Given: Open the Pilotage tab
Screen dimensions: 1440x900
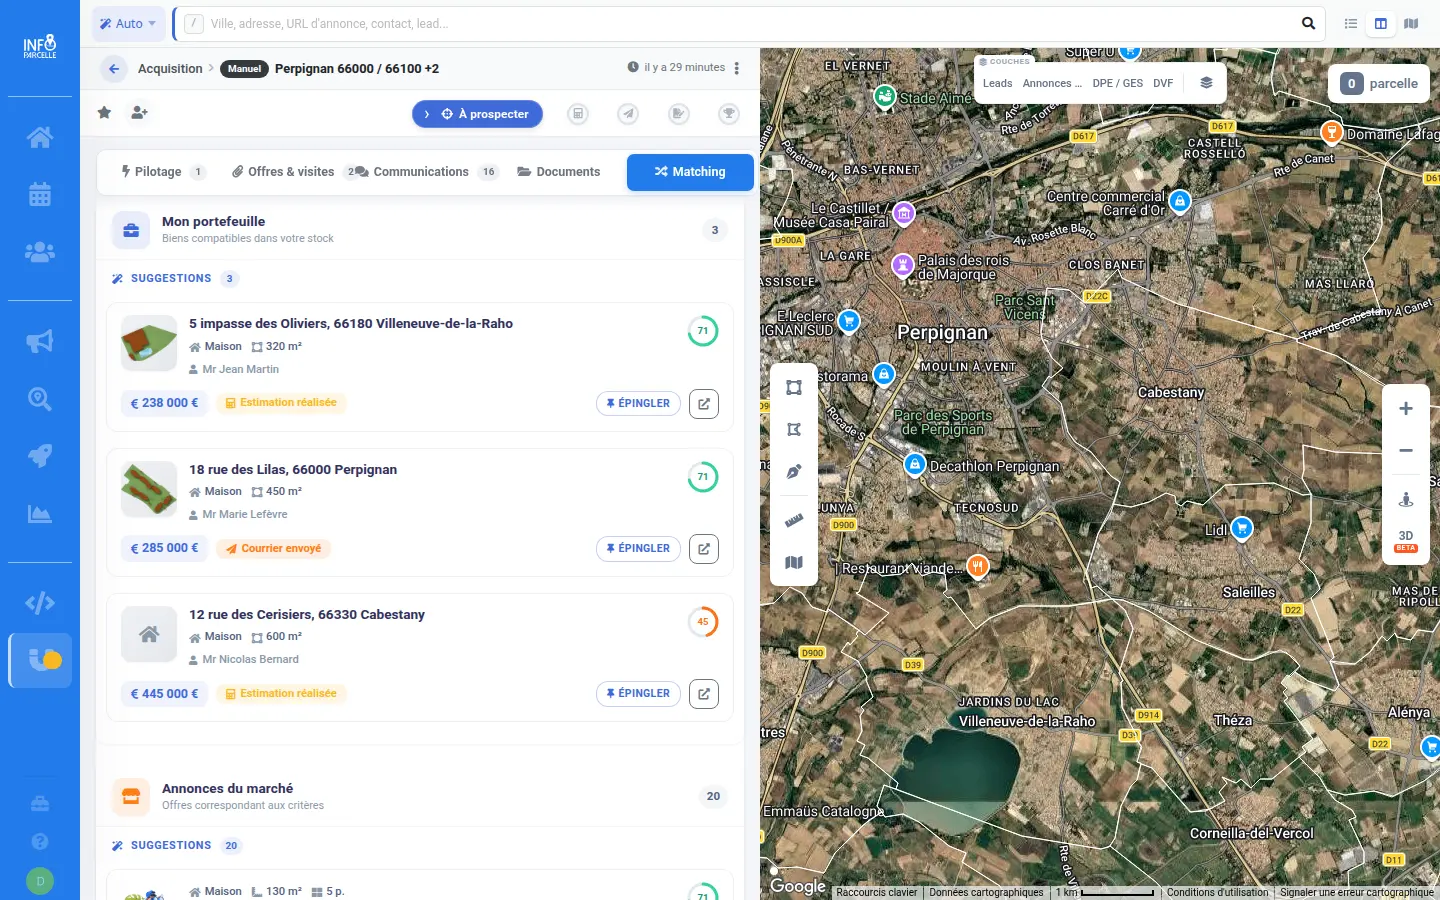Looking at the screenshot, I should (x=163, y=172).
